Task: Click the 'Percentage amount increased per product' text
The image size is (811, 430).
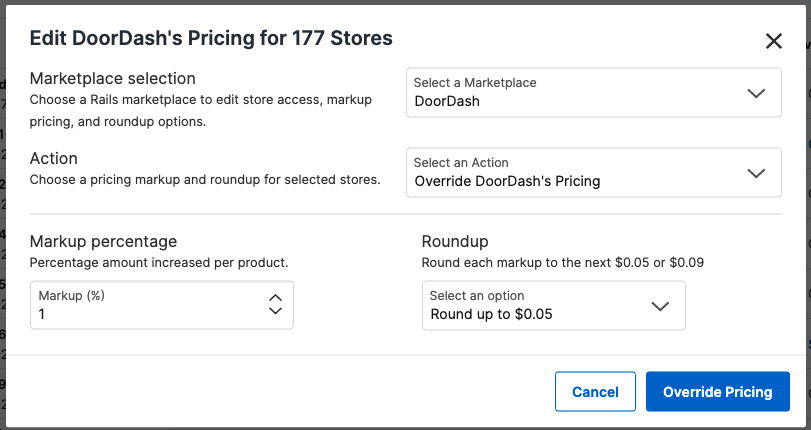Action: (x=159, y=263)
